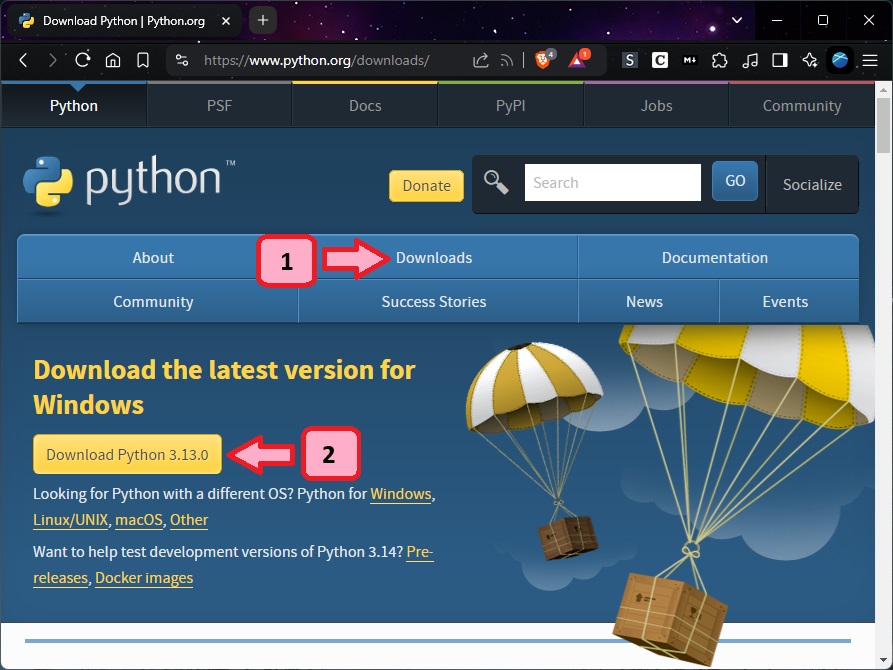Click the Brave Shields lion icon
The image size is (893, 670).
[543, 60]
